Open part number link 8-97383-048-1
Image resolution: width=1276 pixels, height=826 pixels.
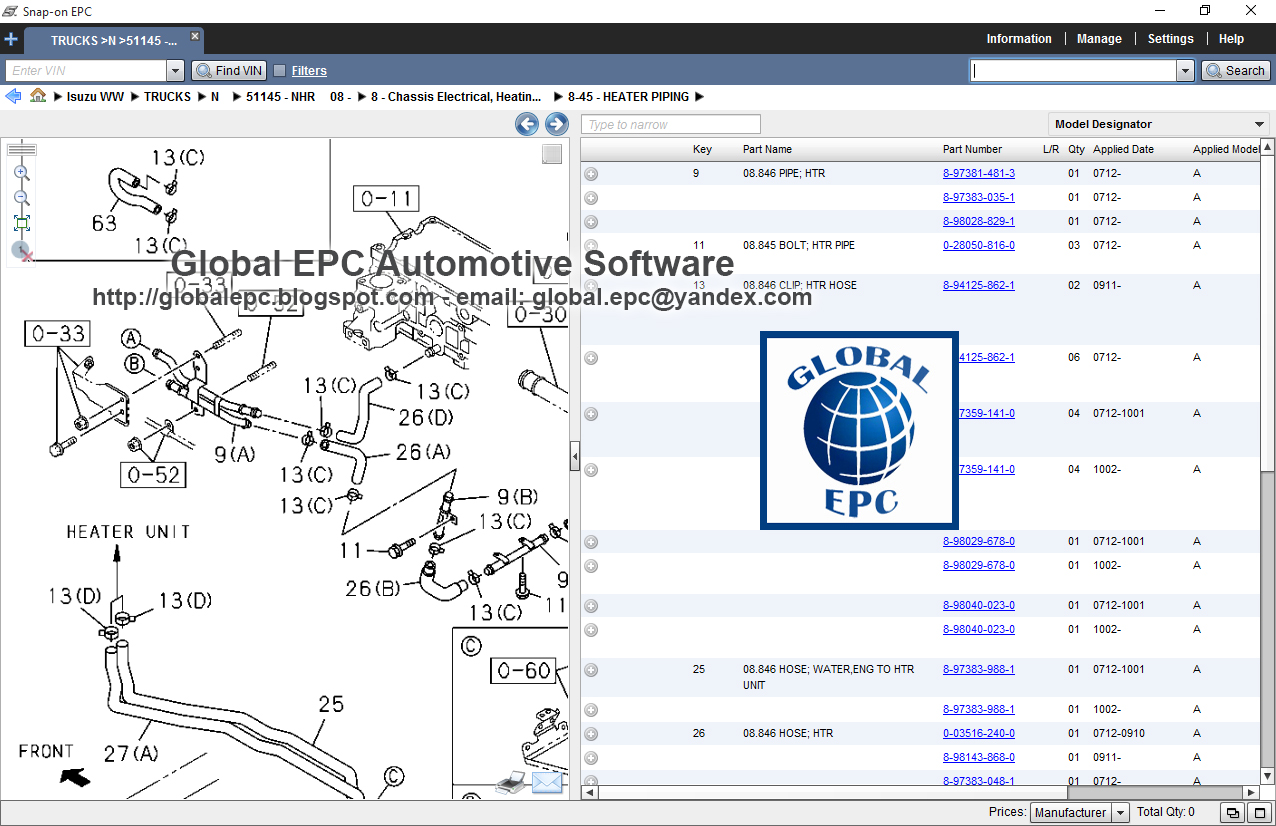click(x=978, y=781)
